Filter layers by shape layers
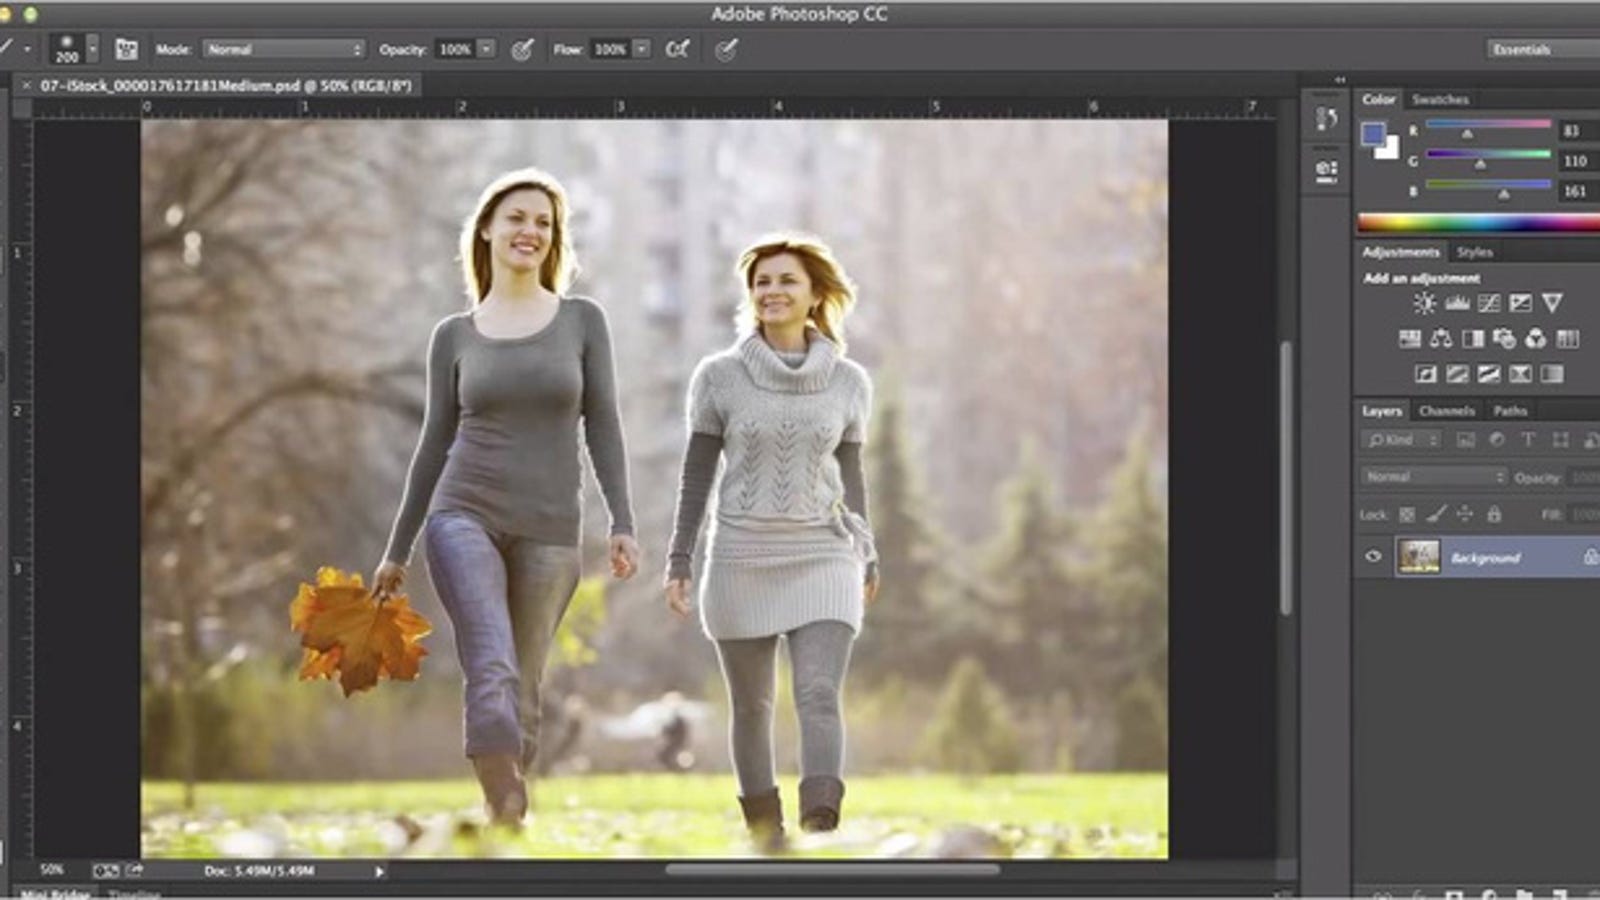This screenshot has height=900, width=1600. click(x=1560, y=440)
